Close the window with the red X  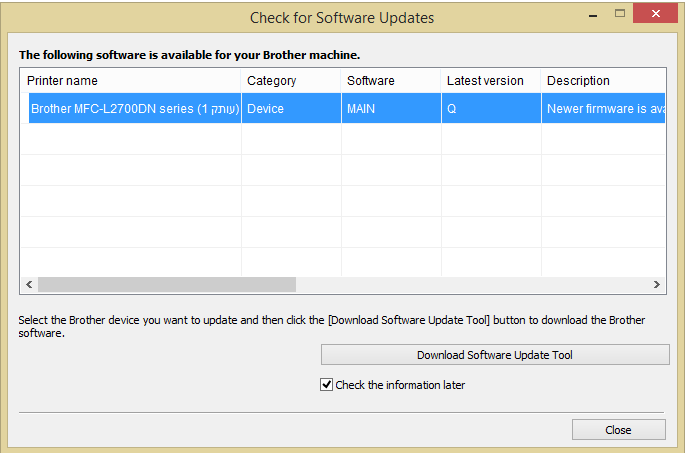point(655,14)
